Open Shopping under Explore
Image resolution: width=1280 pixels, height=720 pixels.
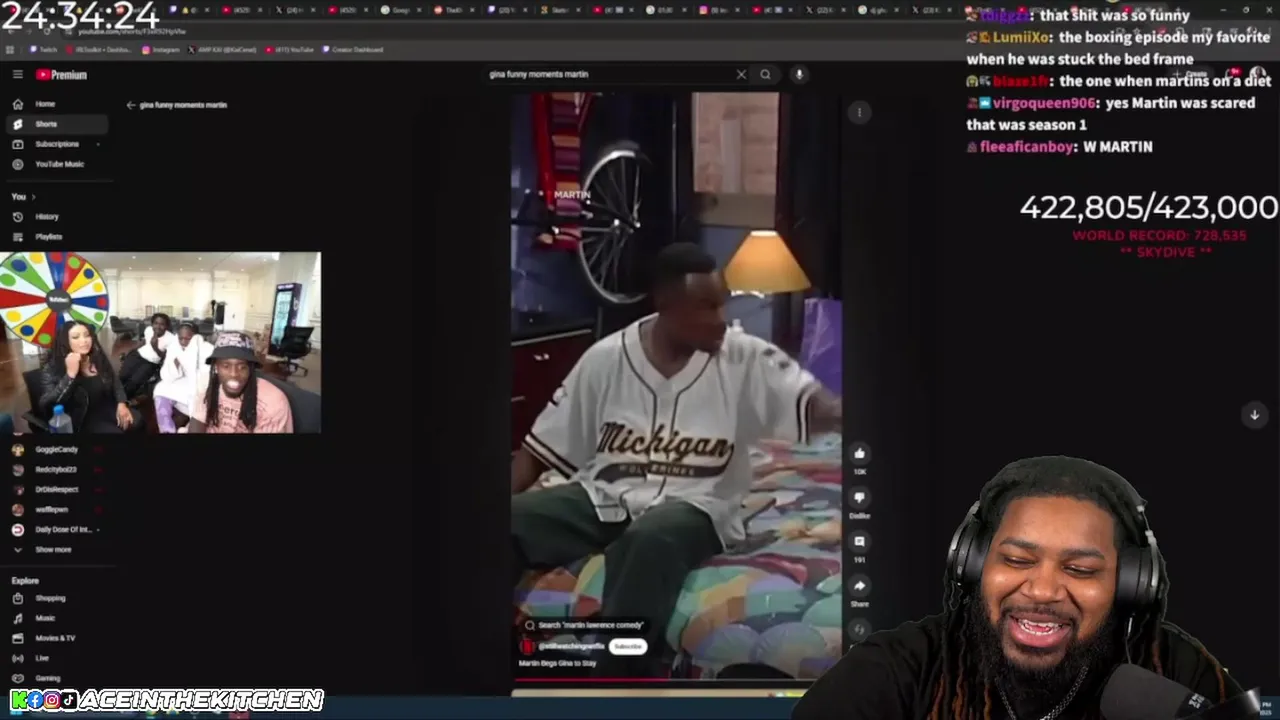pos(50,598)
